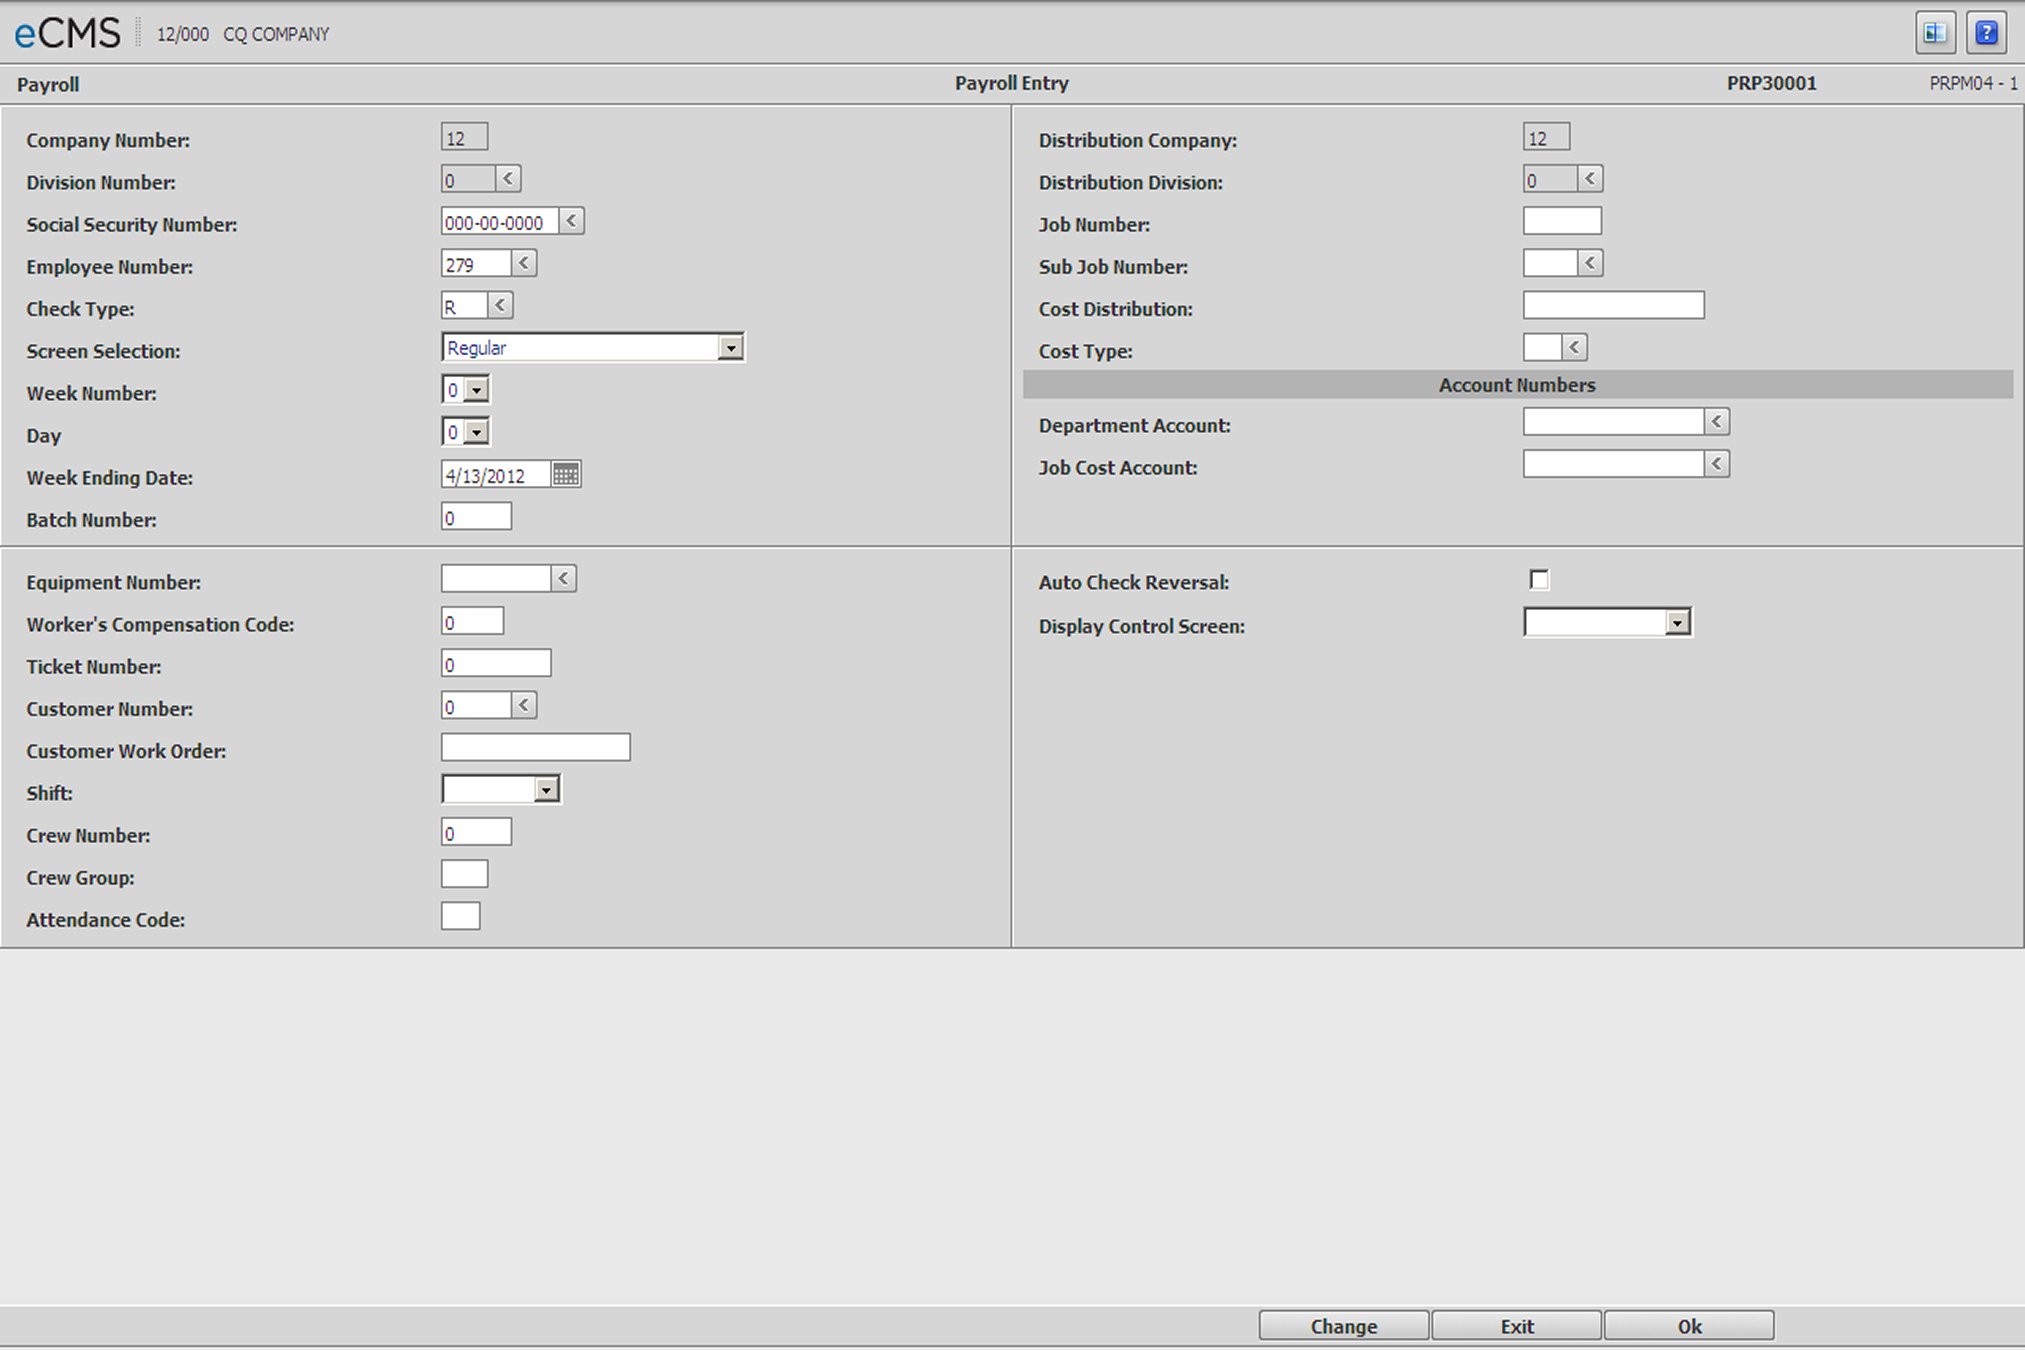
Task: Click the Attendance Code input field
Action: 460,916
